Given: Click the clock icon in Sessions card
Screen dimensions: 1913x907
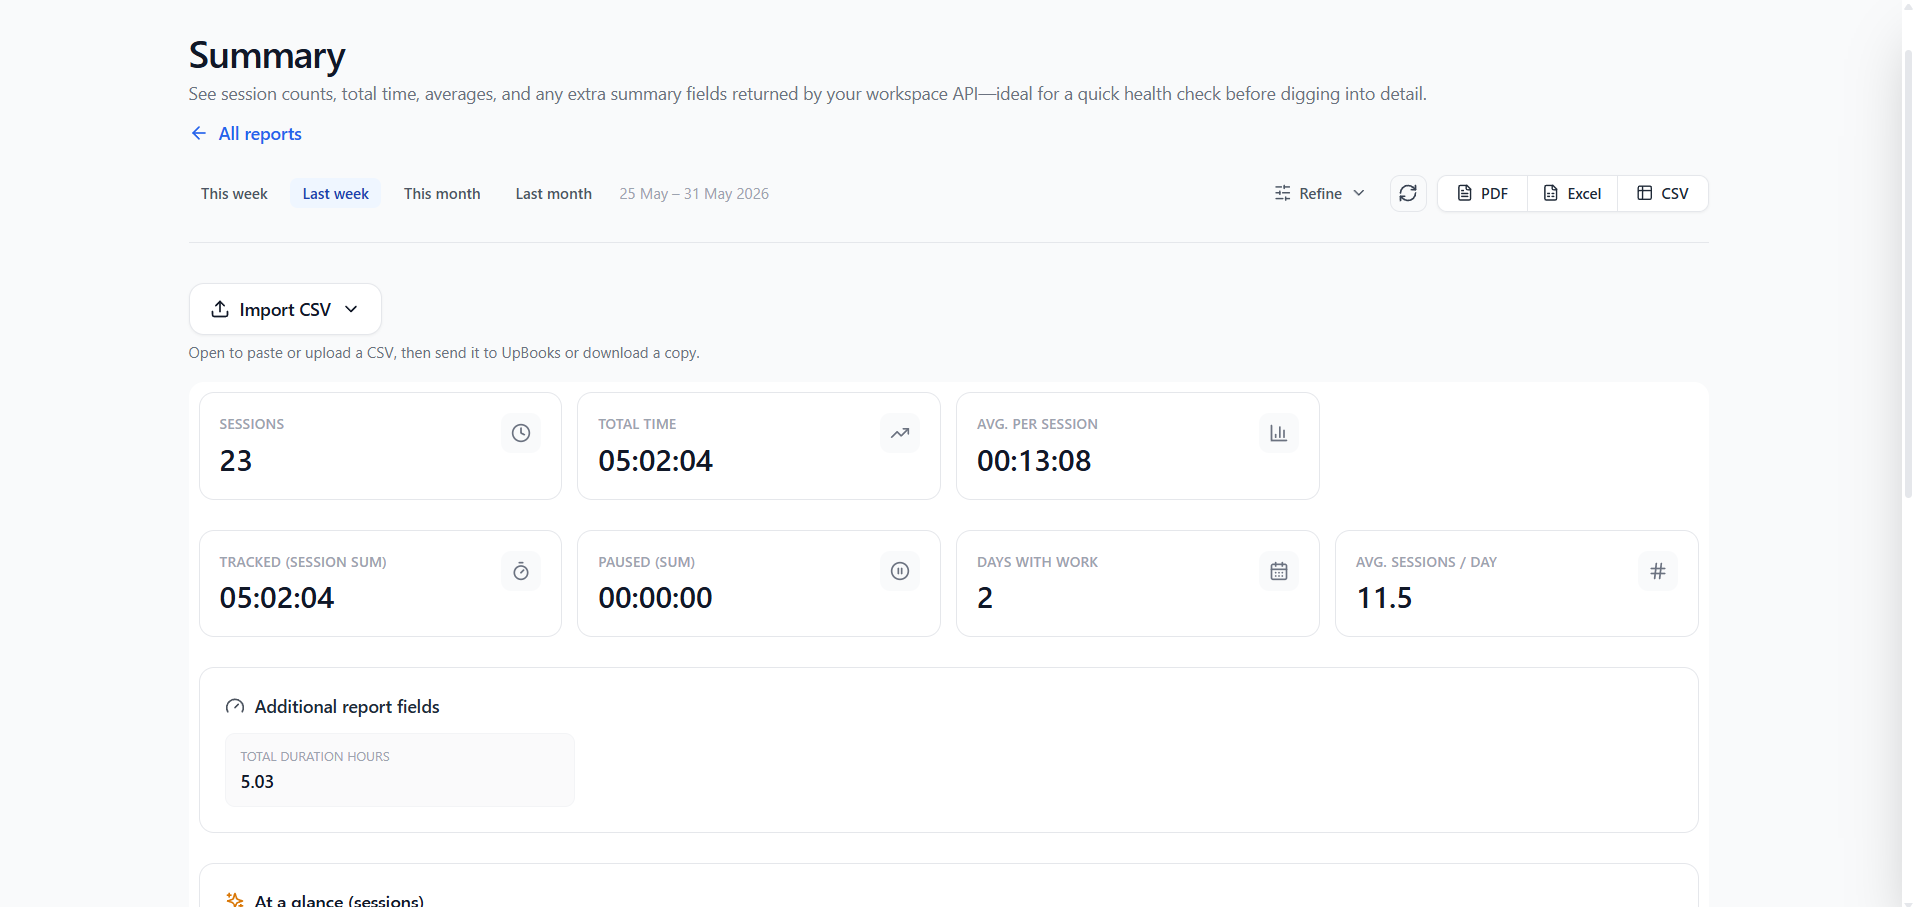Looking at the screenshot, I should point(521,433).
